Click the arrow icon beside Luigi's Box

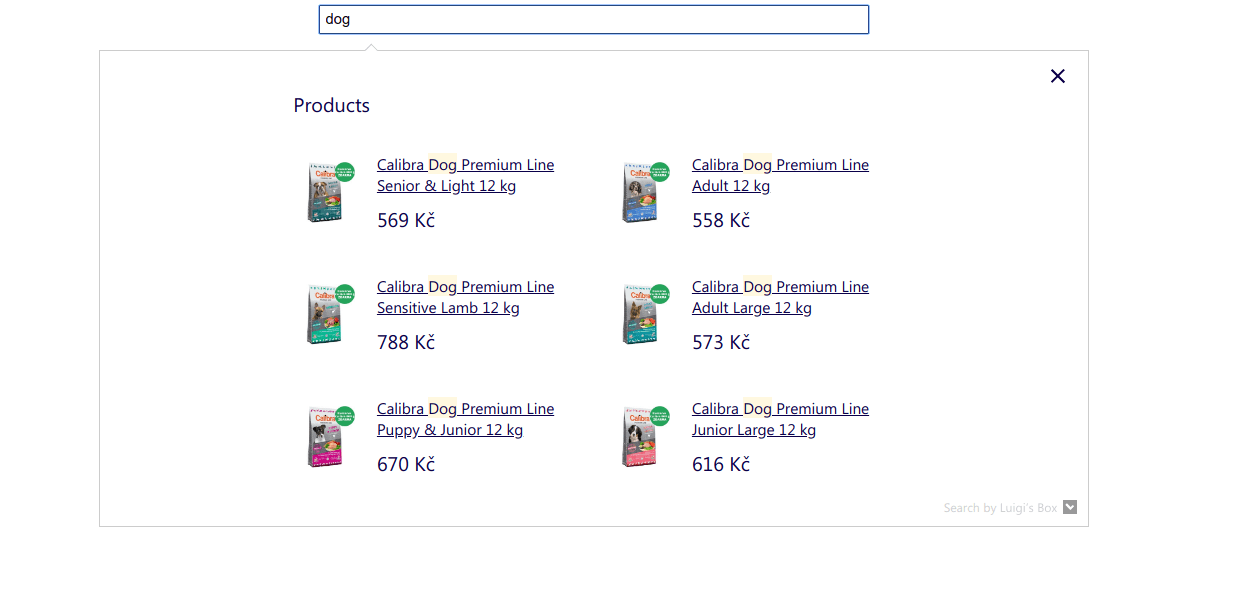click(1070, 507)
